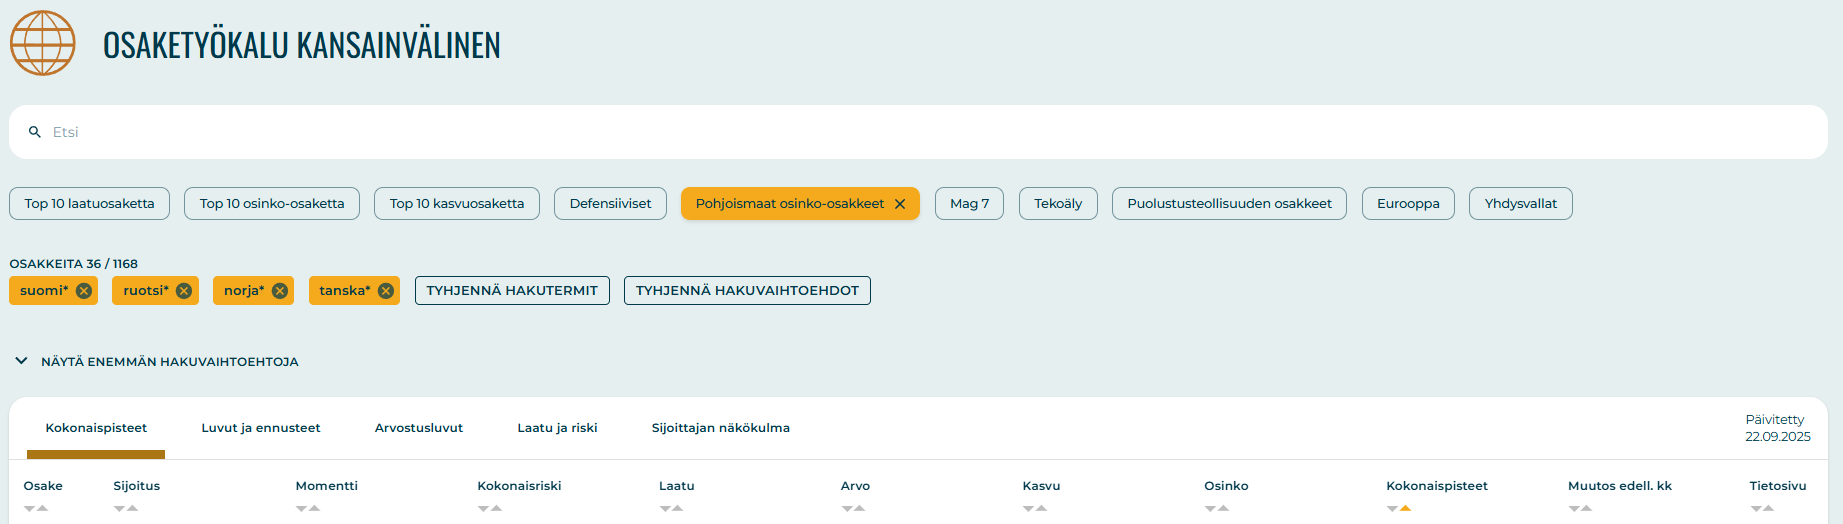The width and height of the screenshot is (1843, 524).
Task: Click the Kokonaispisteet column header label
Action: (x=1437, y=486)
